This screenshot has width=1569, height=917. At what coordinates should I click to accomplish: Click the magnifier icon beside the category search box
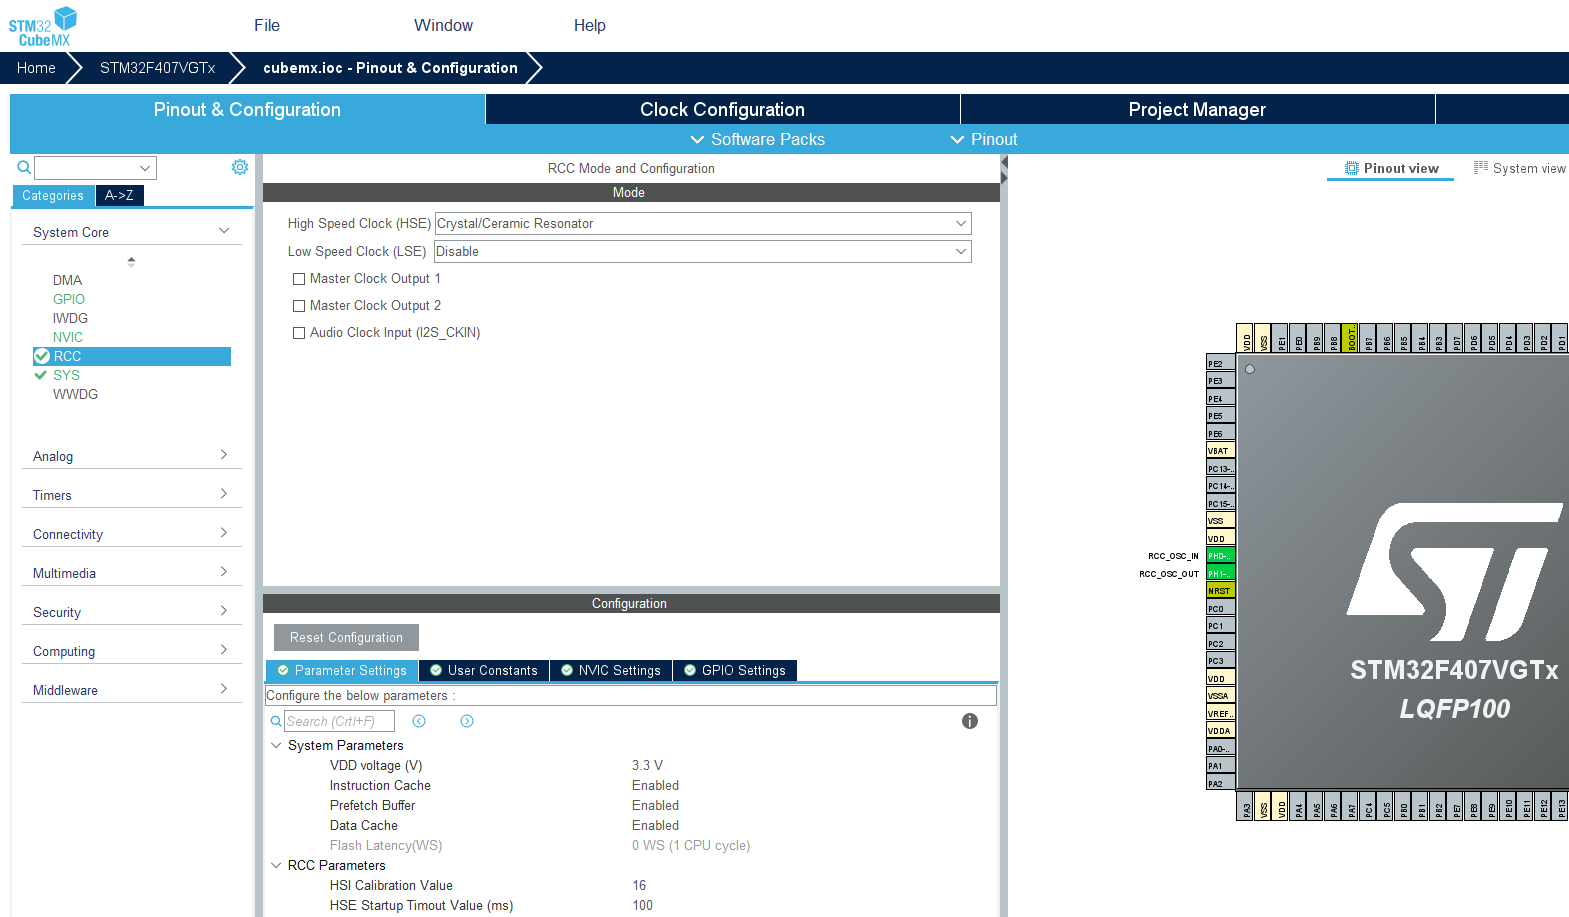[x=24, y=167]
